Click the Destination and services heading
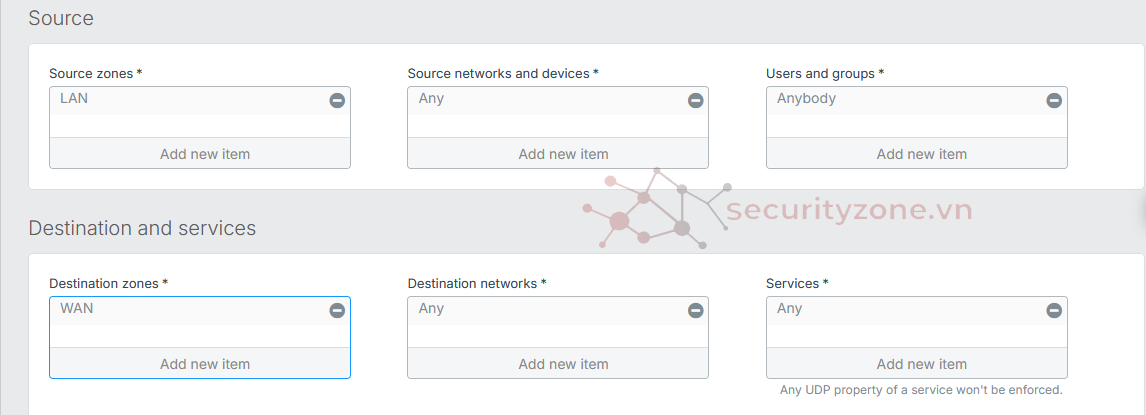Image resolution: width=1146 pixels, height=415 pixels. point(142,228)
